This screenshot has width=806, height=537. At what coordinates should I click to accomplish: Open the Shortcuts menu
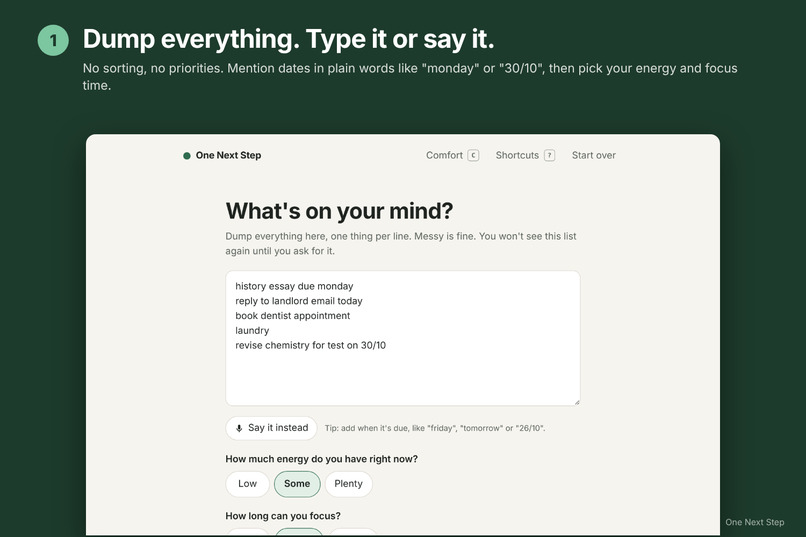click(x=525, y=155)
